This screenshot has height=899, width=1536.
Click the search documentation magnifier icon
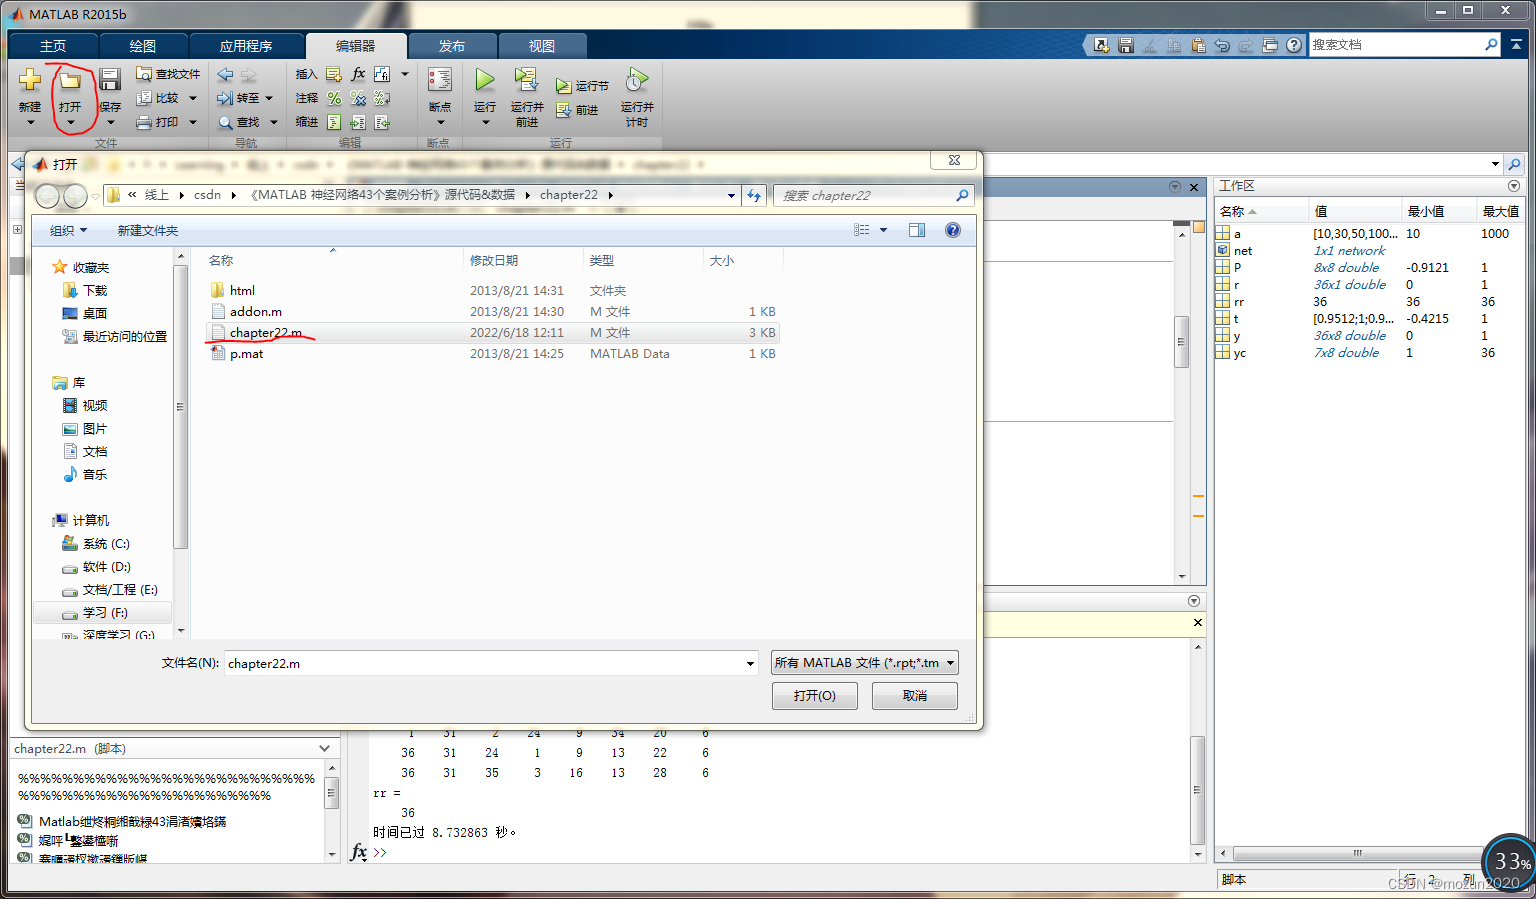pos(1491,44)
